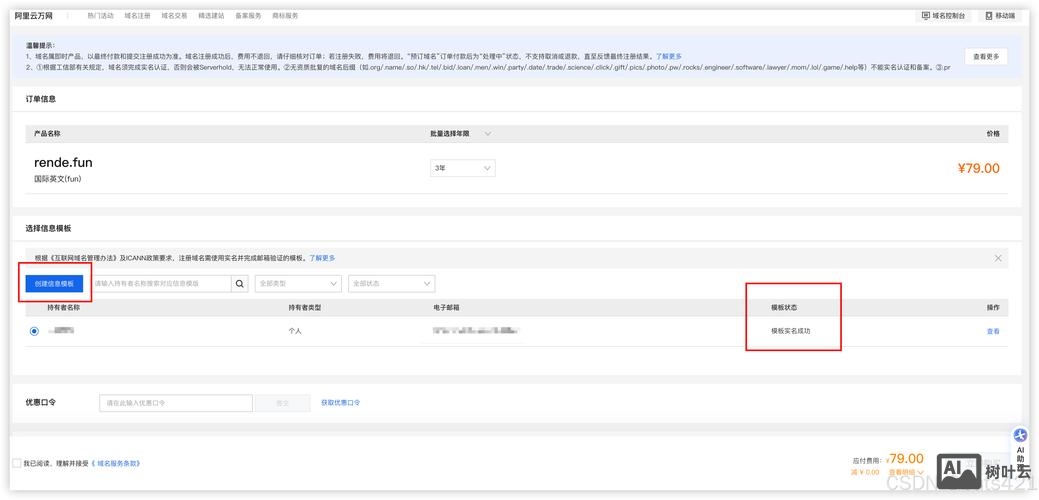The height and width of the screenshot is (500, 1039).
Task: Open the 3年 registration period dropdown
Action: tap(462, 168)
